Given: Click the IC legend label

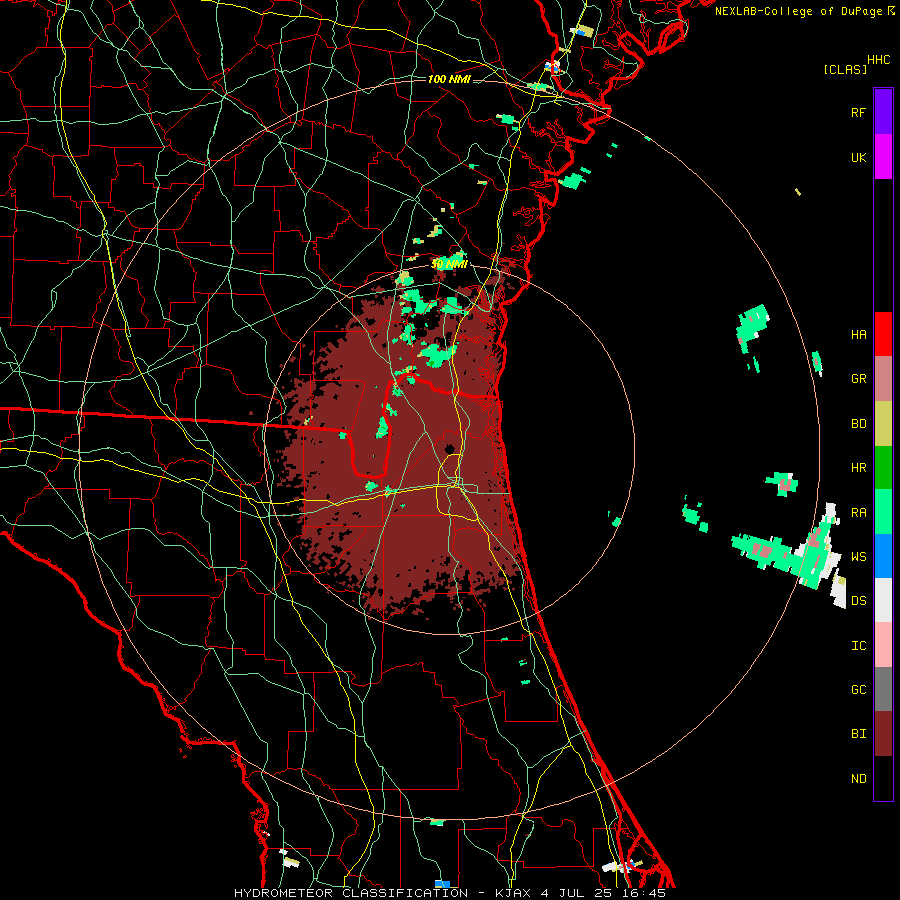Looking at the screenshot, I should 859,646.
